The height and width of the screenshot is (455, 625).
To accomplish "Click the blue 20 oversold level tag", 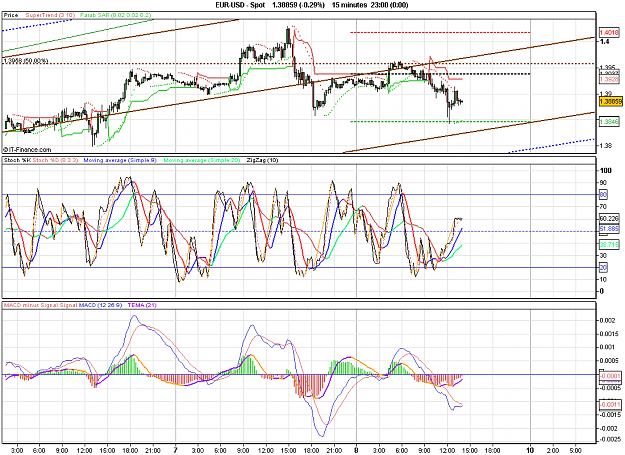I will [603, 268].
